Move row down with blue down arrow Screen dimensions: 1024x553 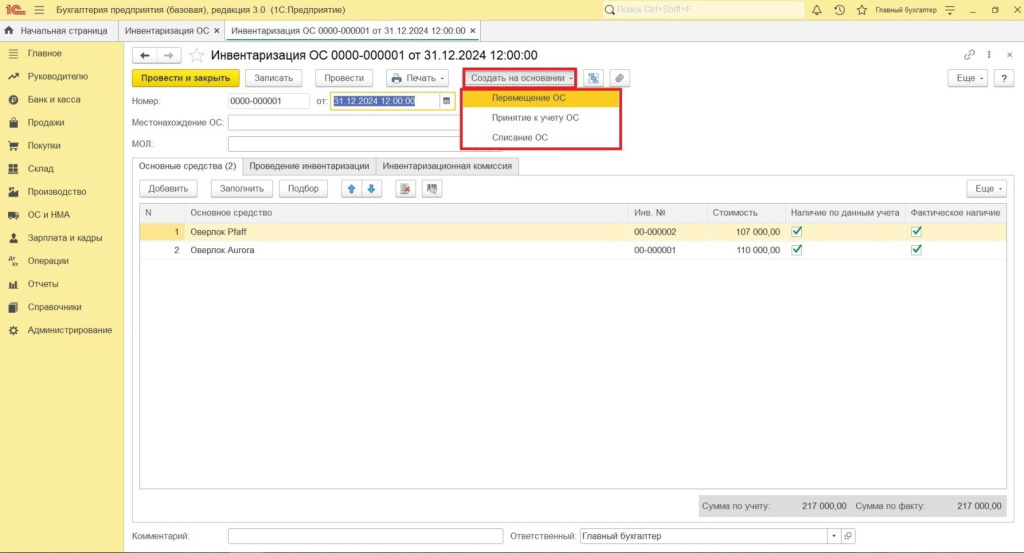(x=371, y=189)
